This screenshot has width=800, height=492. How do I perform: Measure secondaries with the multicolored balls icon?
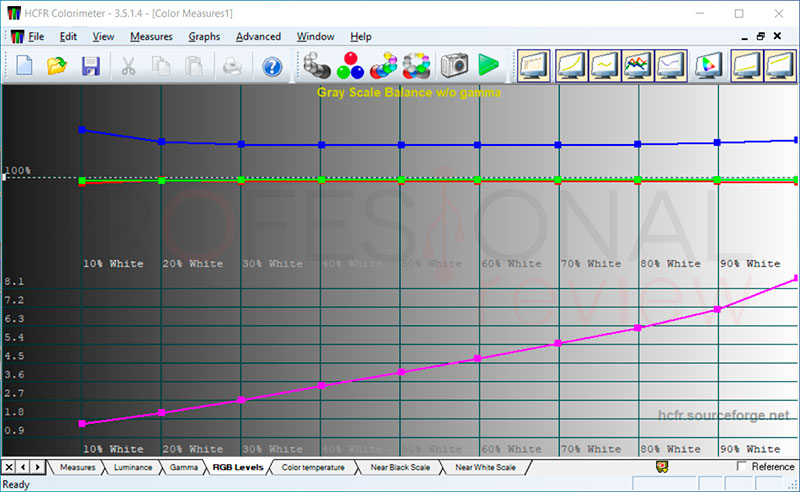(383, 65)
